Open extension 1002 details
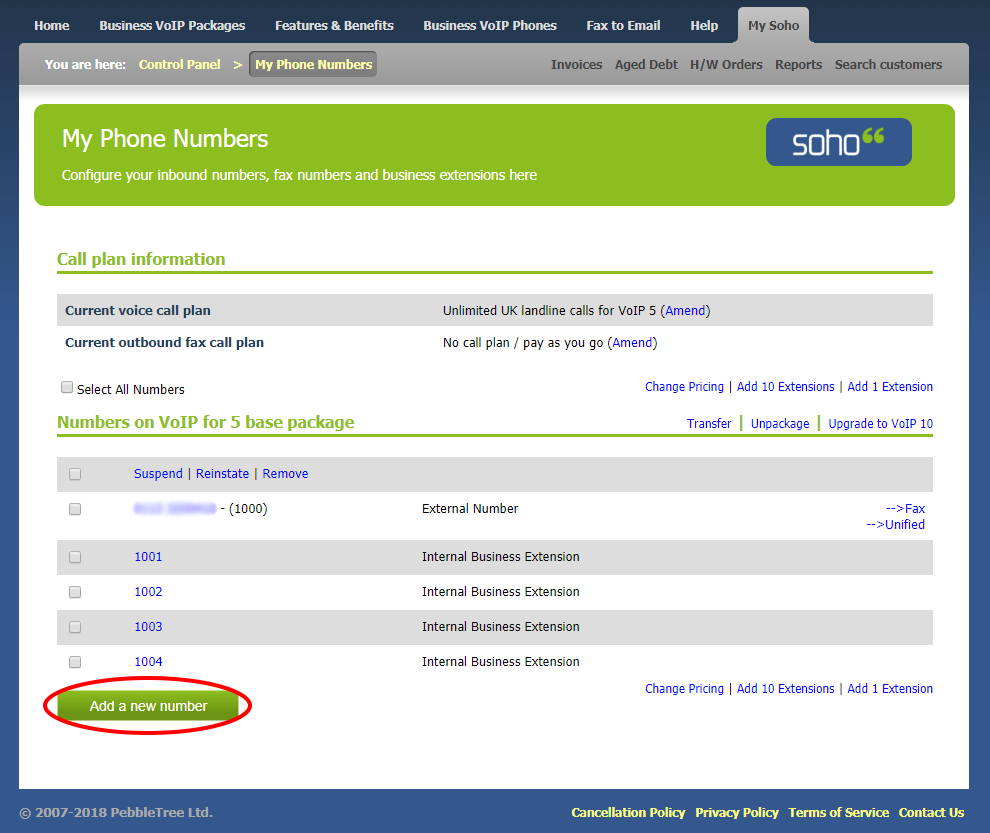 (148, 592)
